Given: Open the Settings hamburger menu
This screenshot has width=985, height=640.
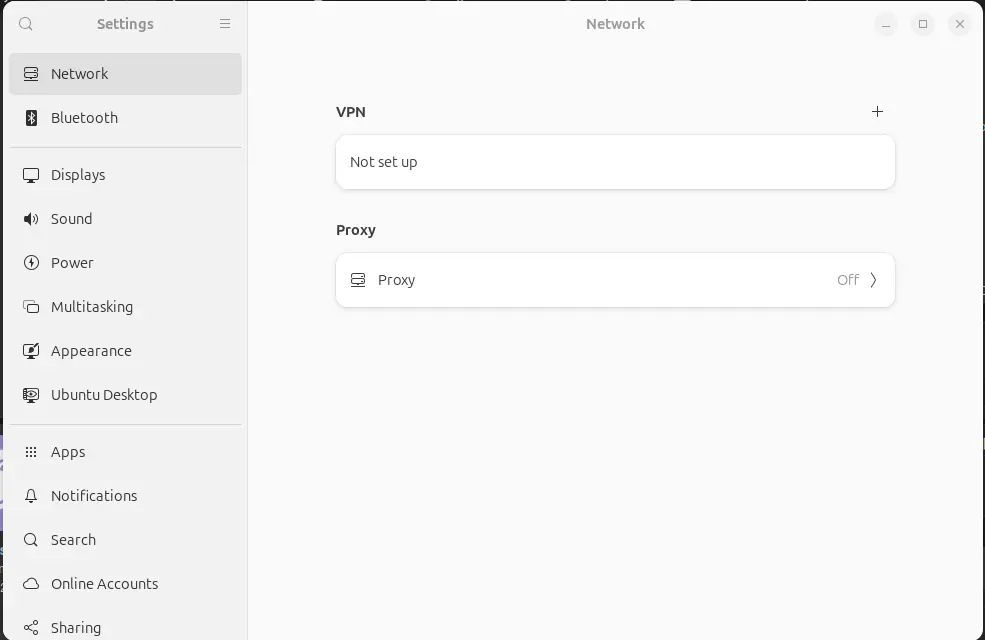Looking at the screenshot, I should coord(225,24).
